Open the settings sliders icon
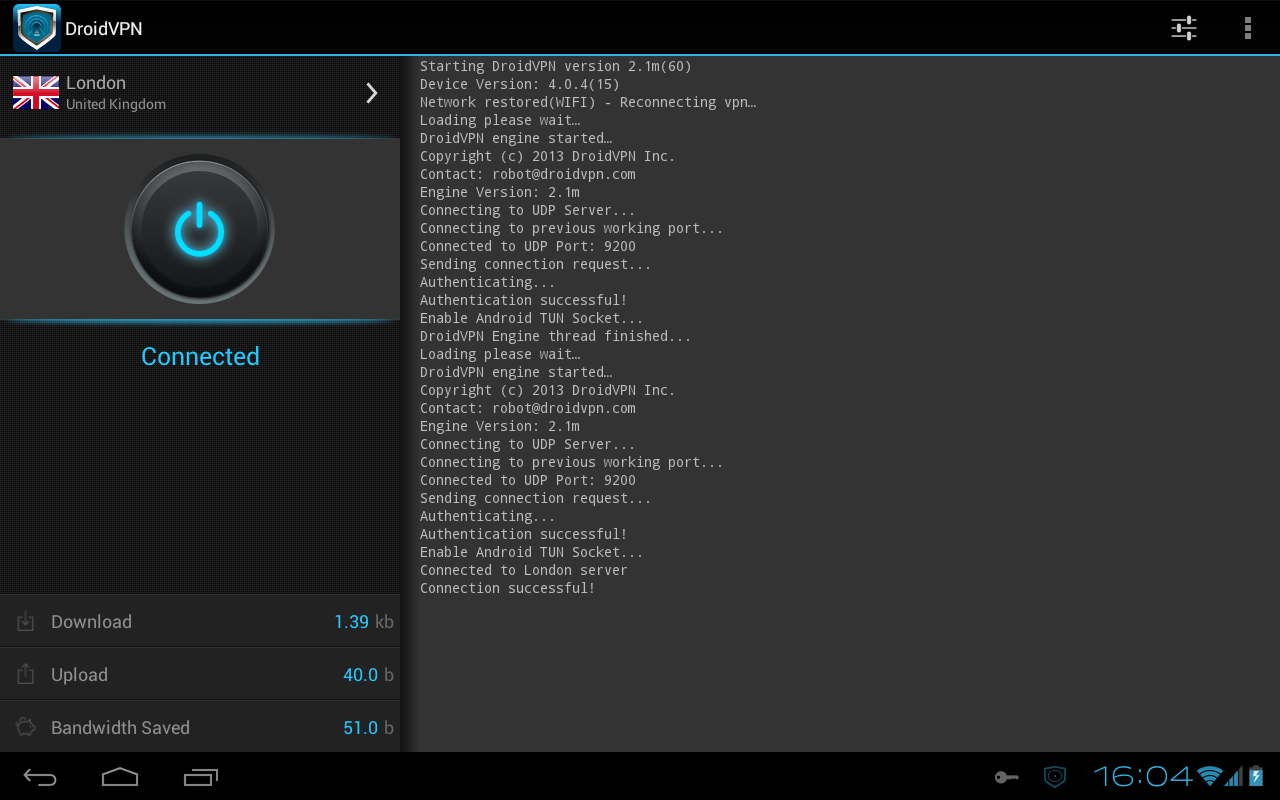 tap(1183, 28)
